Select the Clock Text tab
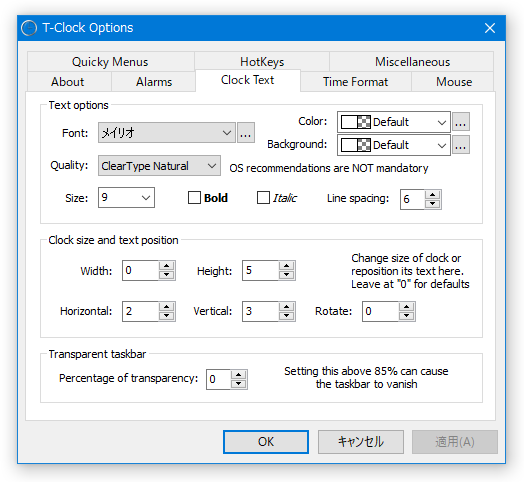524x482 pixels. pos(248,80)
